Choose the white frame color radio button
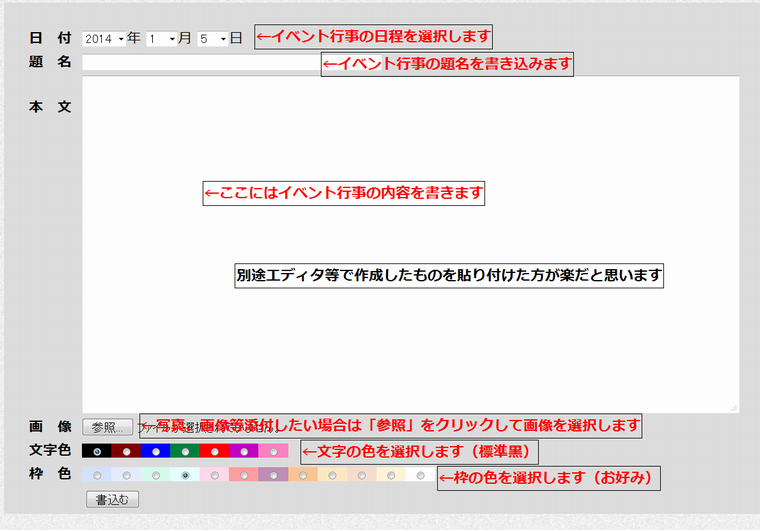760x530 pixels. pyautogui.click(x=421, y=476)
